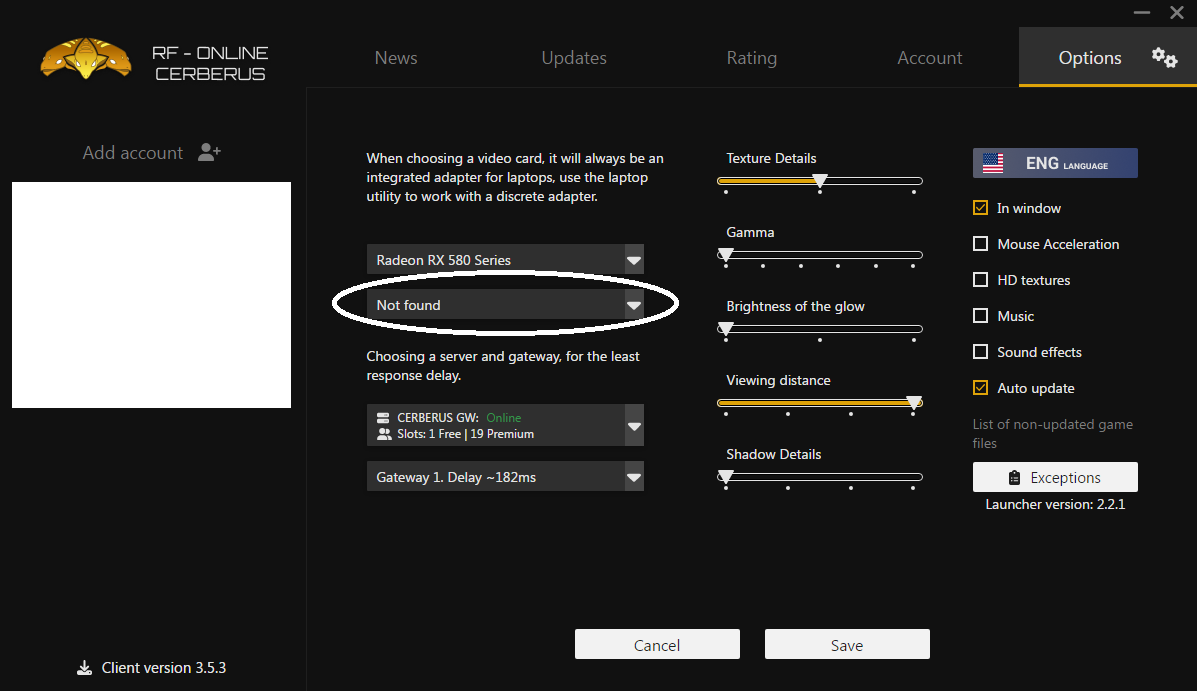Turn on the Music checkbox
Viewport: 1197px width, 691px height.
coord(980,315)
